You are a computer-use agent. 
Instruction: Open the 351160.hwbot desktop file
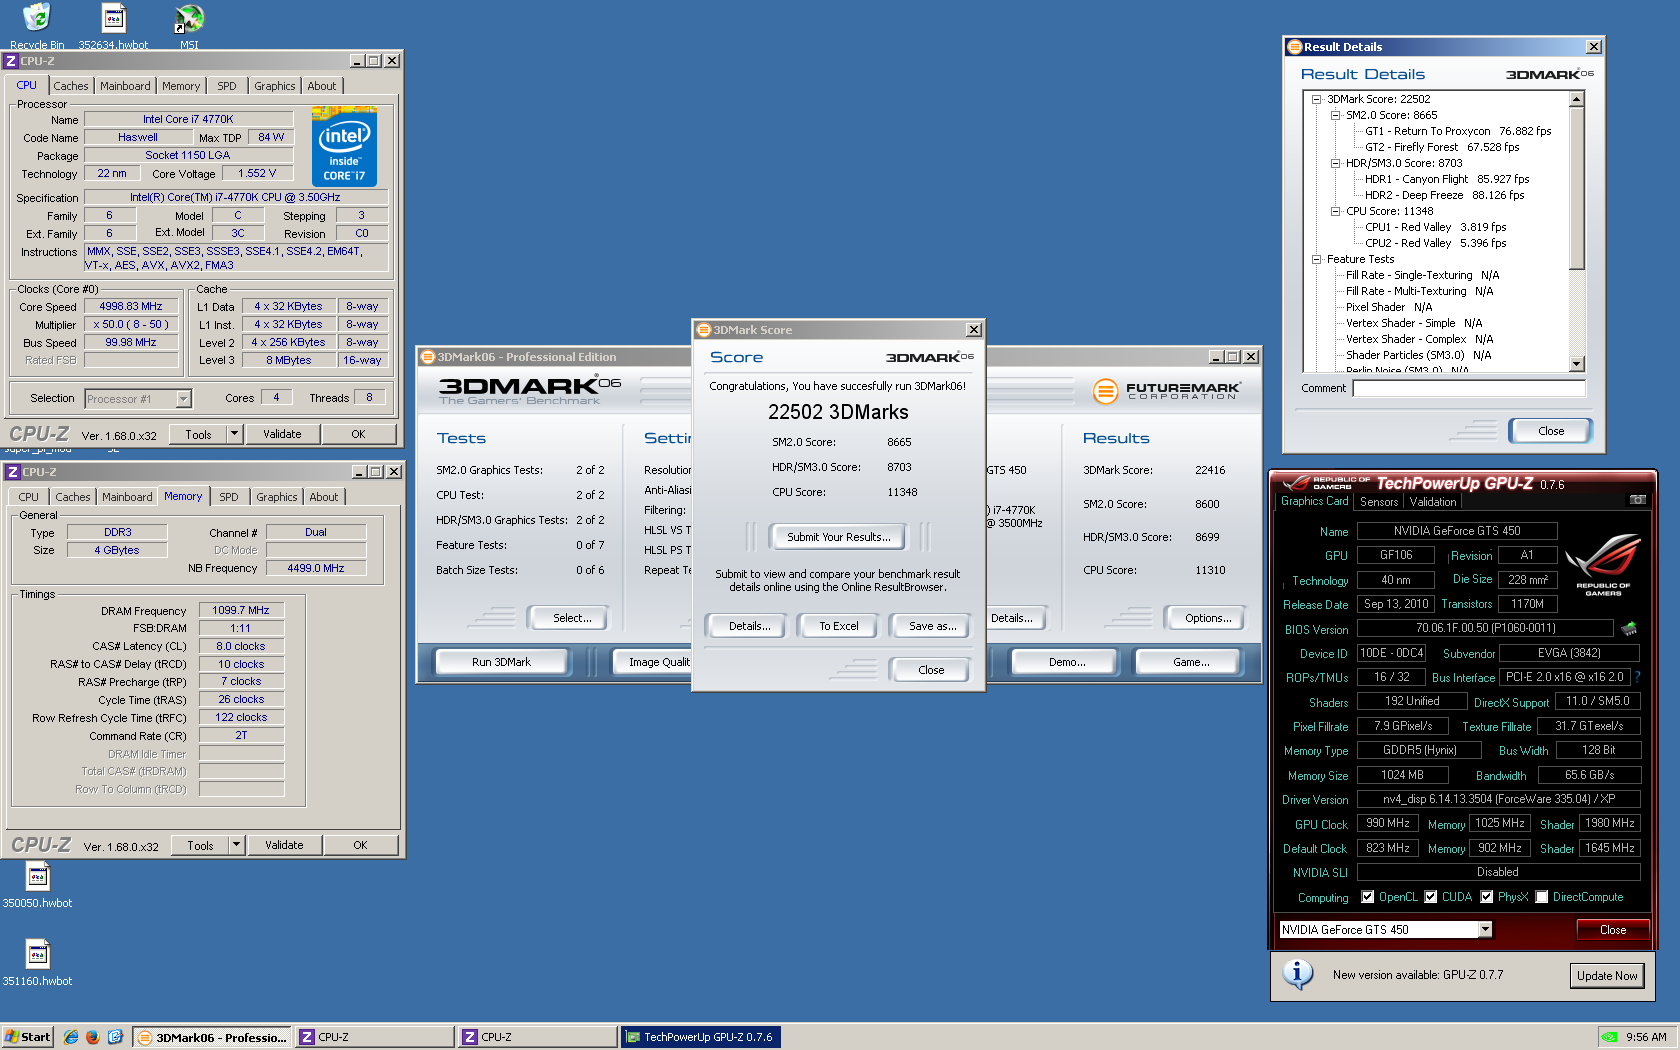click(37, 963)
